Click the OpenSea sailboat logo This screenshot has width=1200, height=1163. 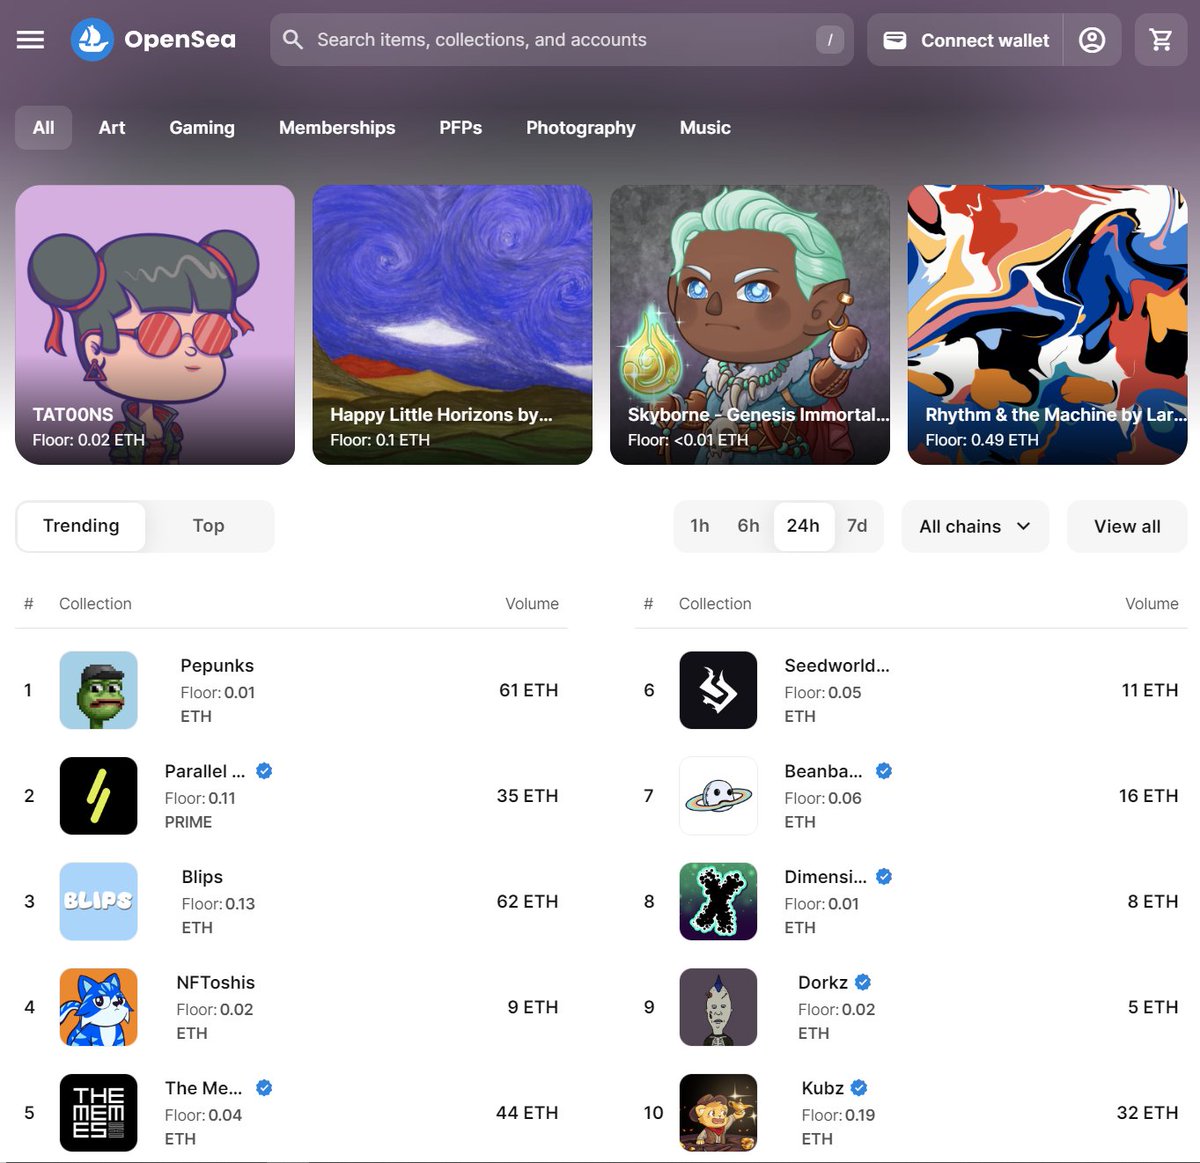coord(92,40)
